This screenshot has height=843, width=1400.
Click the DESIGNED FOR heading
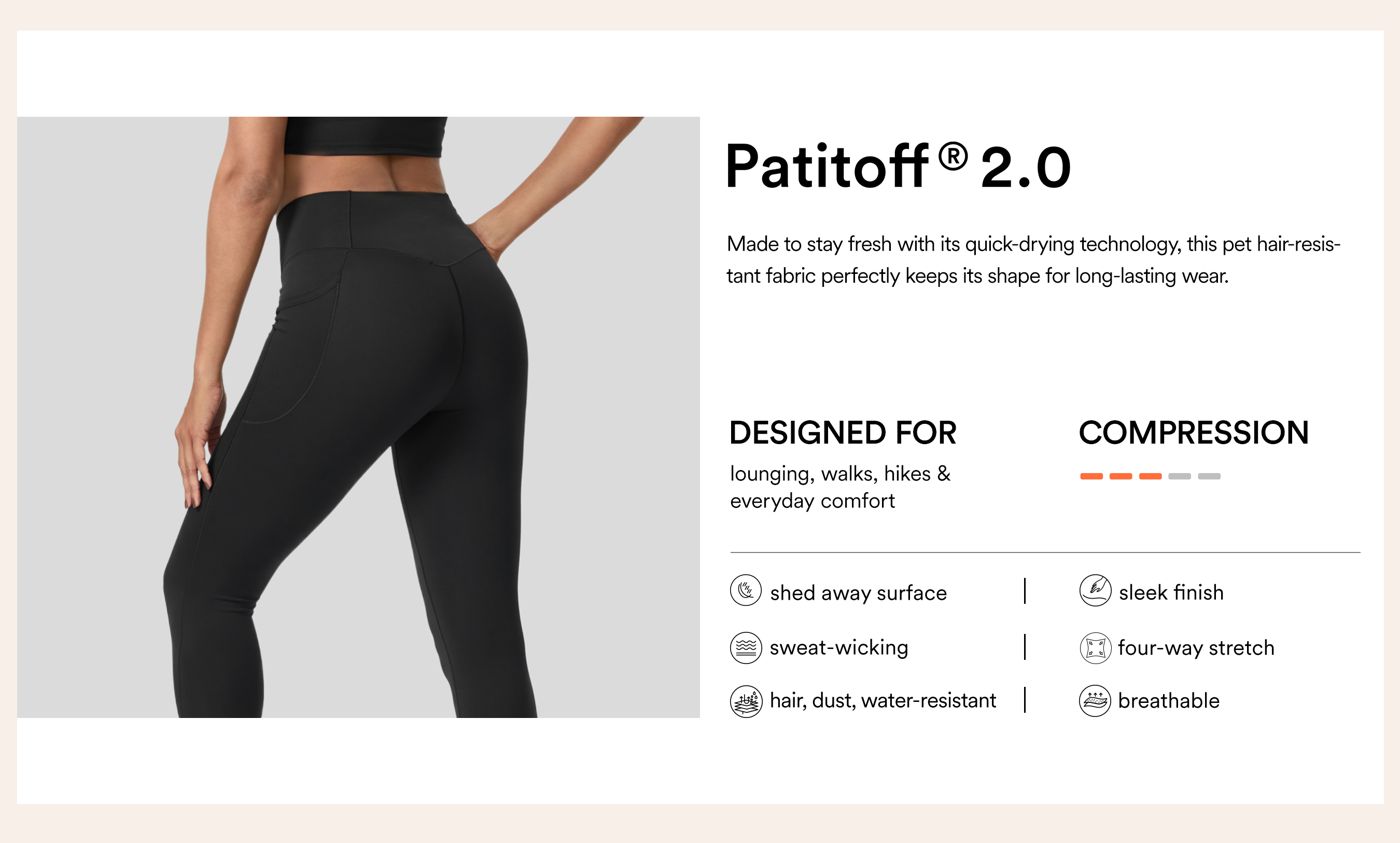pyautogui.click(x=843, y=433)
